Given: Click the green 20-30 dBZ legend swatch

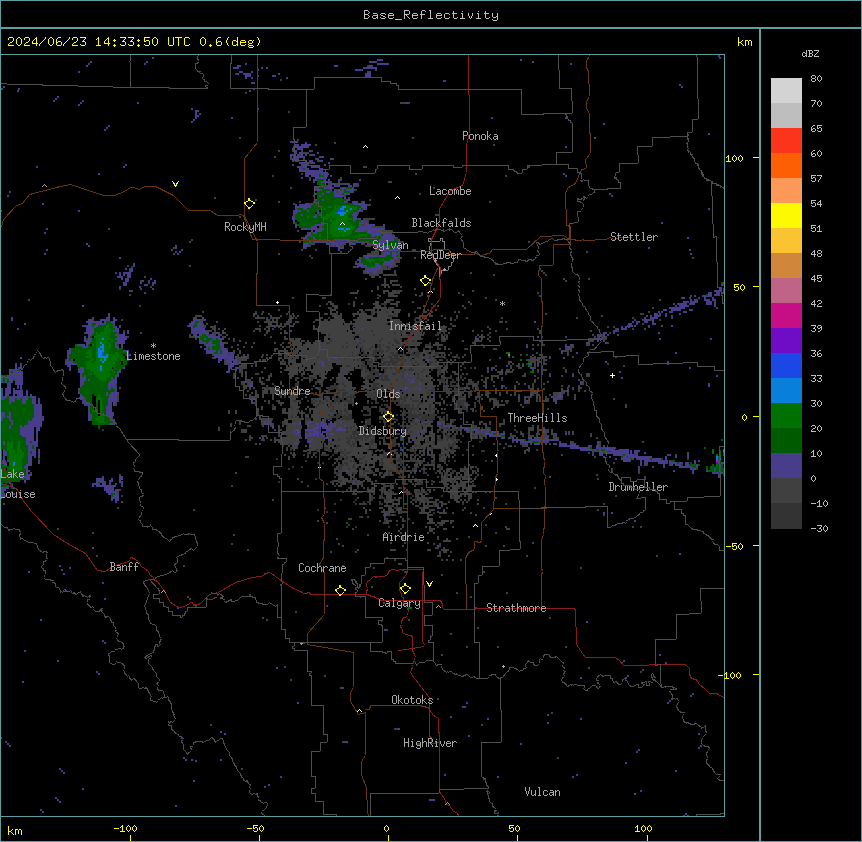Looking at the screenshot, I should pos(786,416).
